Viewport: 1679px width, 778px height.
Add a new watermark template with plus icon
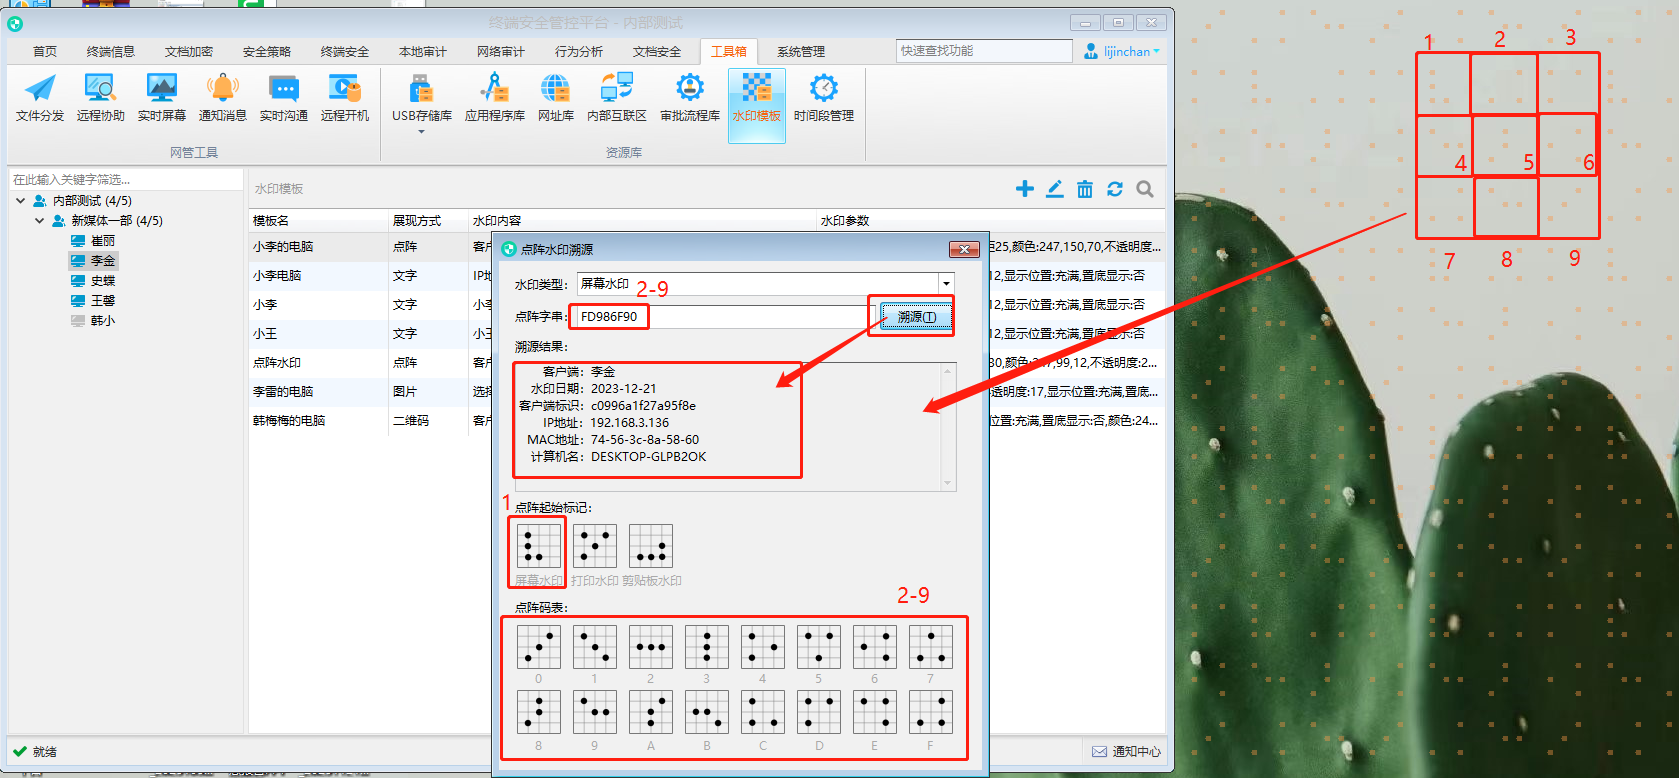[x=1025, y=189]
